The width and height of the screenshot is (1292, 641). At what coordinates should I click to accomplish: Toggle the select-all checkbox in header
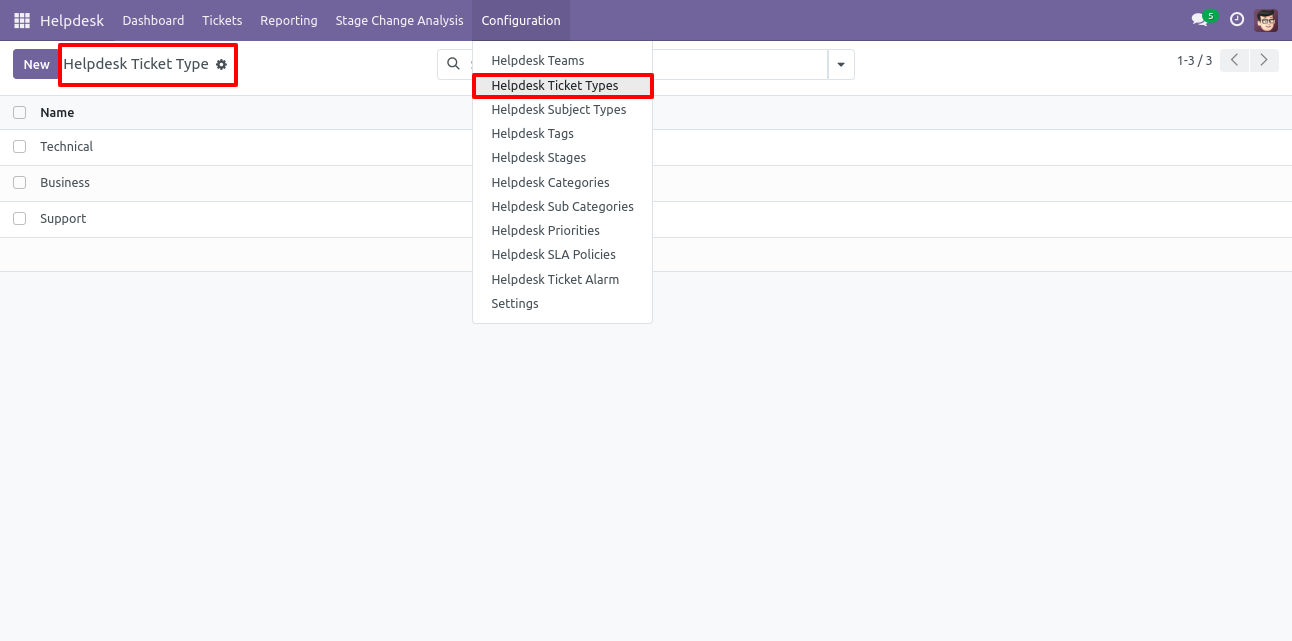[20, 112]
